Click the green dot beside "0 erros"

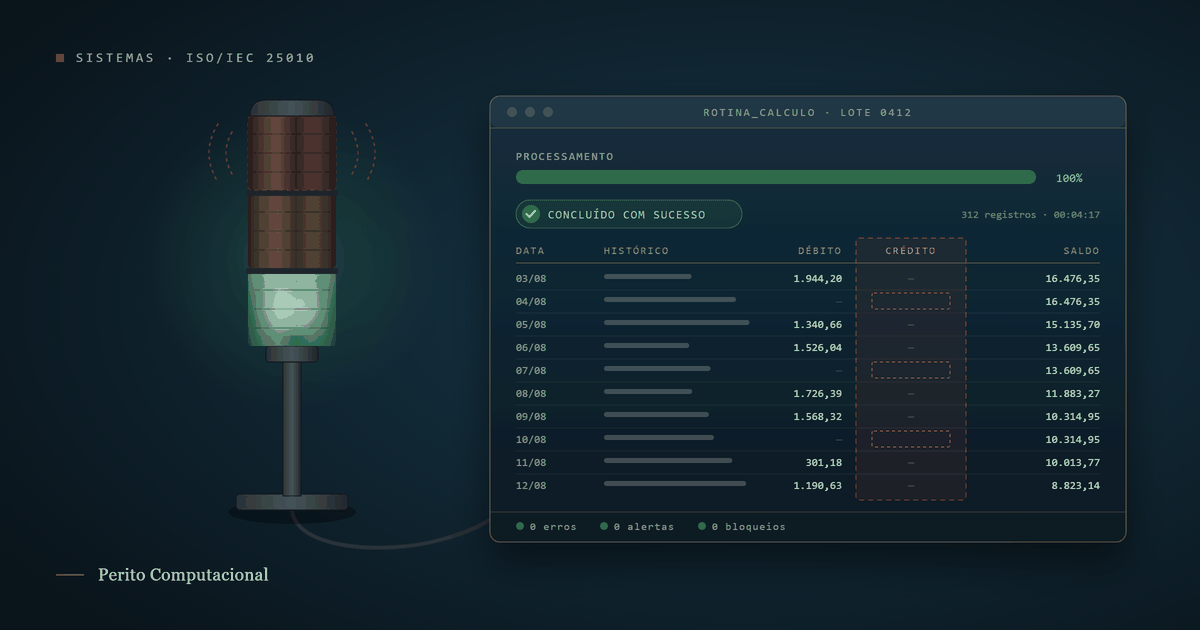520,526
